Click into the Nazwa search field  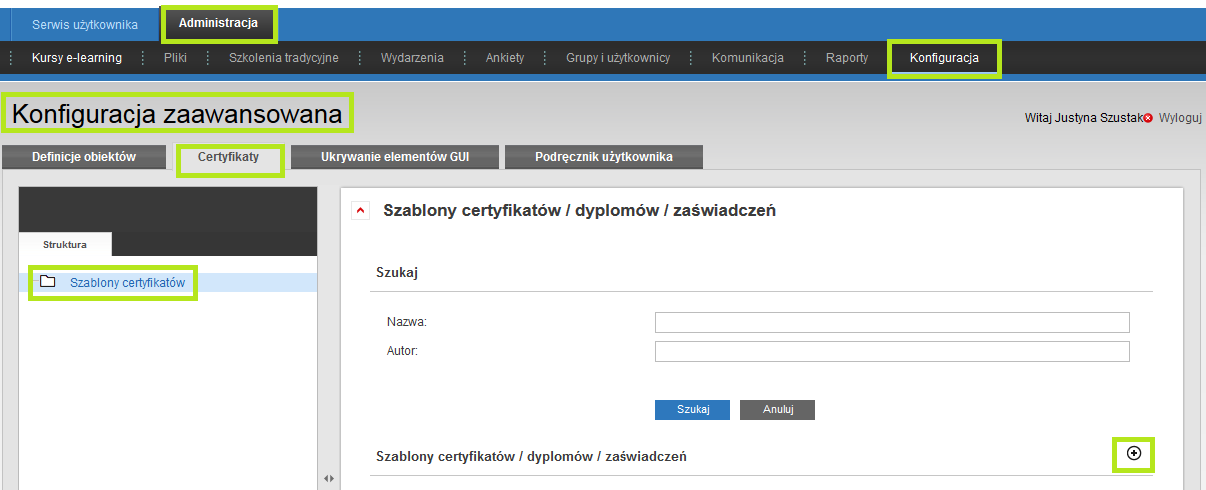[x=892, y=321]
